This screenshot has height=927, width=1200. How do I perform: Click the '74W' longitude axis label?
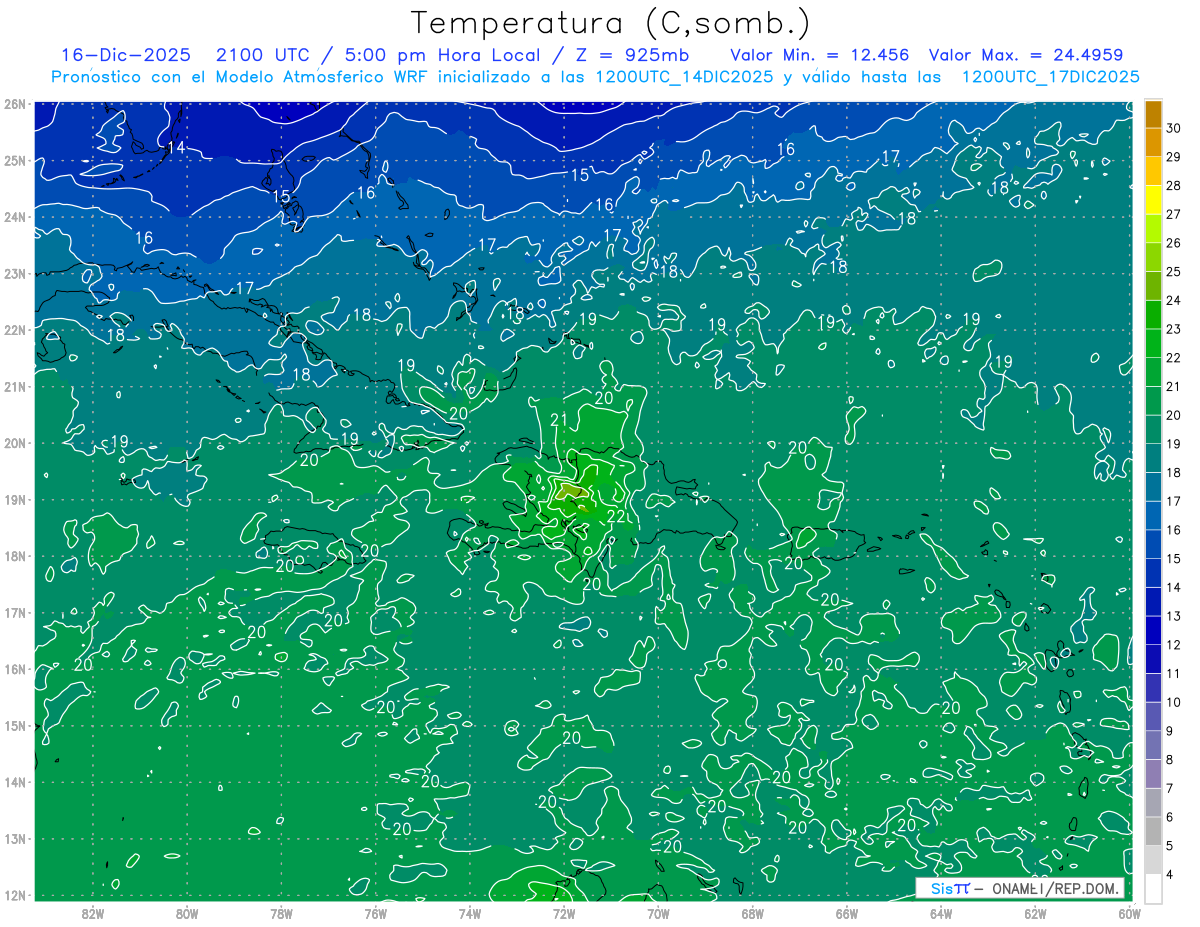coord(470,913)
